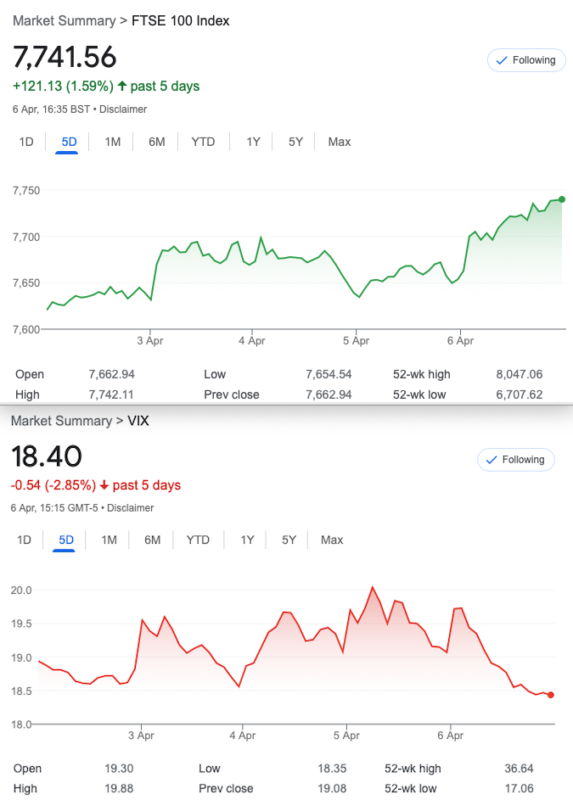Viewport: 573px width, 800px height.
Task: Open Disclaimer link under FTSE 100 price
Action: coord(123,109)
